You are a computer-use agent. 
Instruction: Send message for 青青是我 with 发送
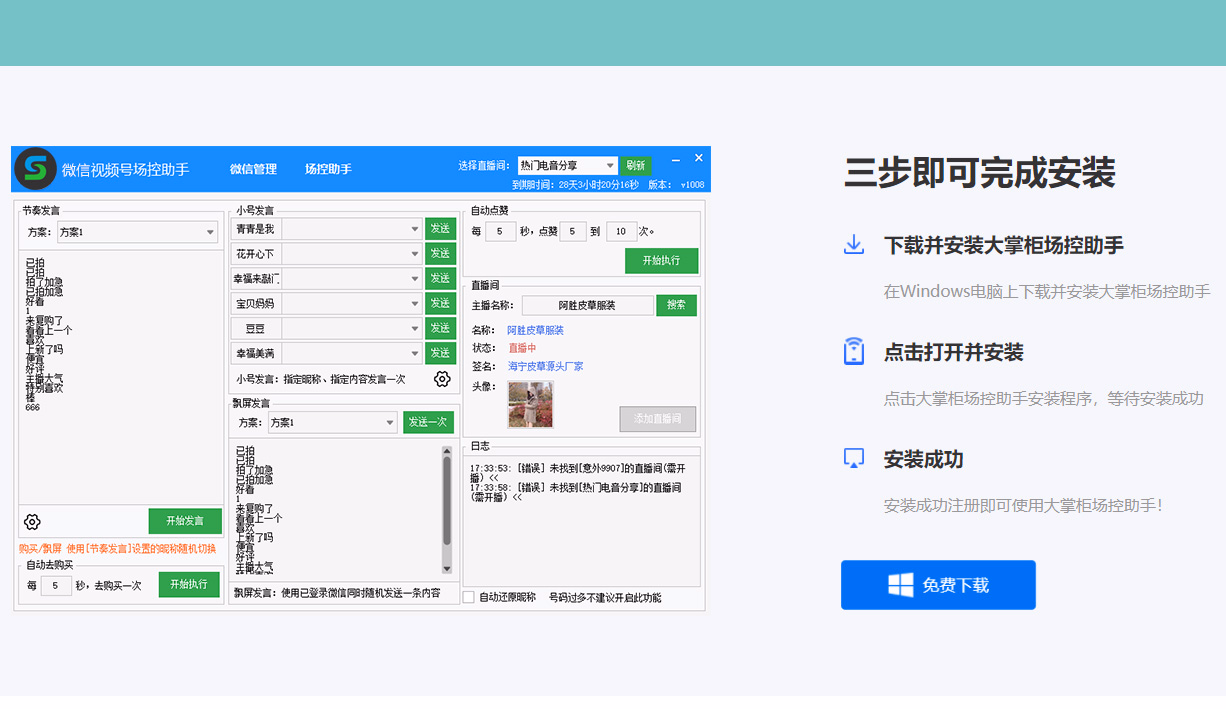click(x=440, y=229)
